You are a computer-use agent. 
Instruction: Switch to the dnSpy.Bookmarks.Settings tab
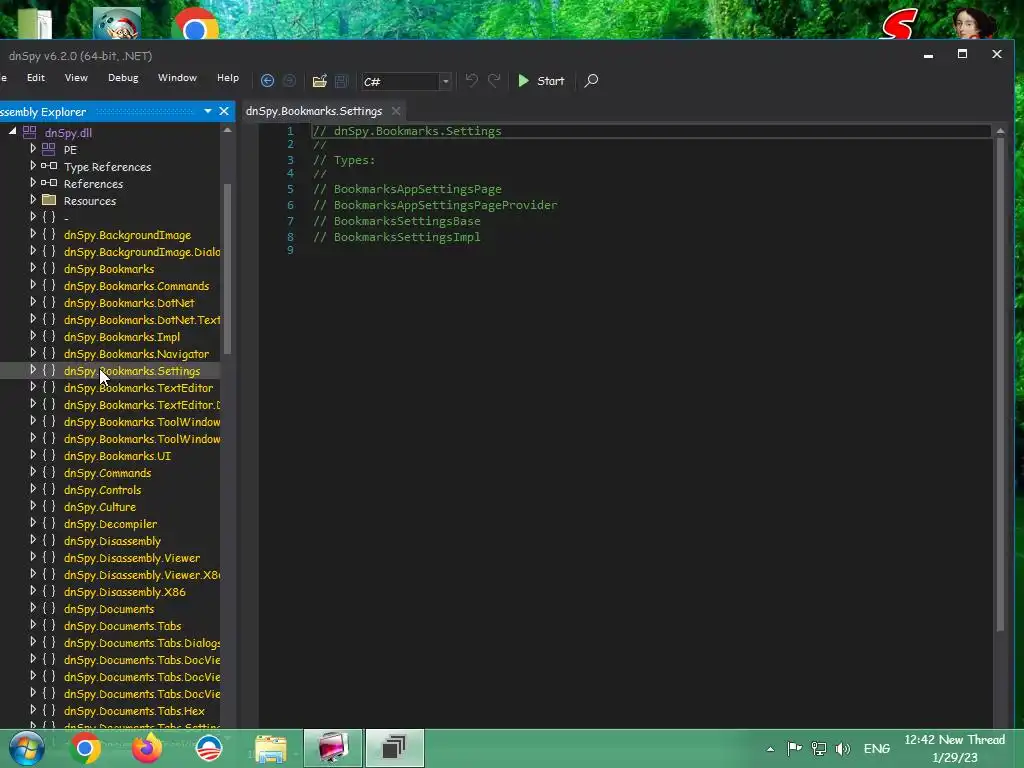(x=314, y=111)
